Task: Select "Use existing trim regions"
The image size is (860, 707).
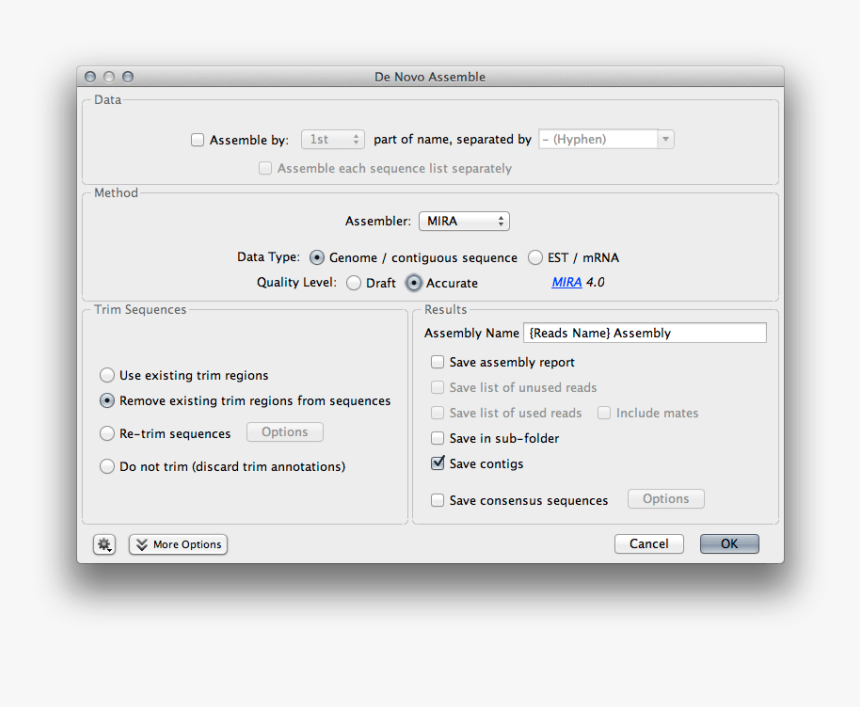Action: [x=107, y=375]
